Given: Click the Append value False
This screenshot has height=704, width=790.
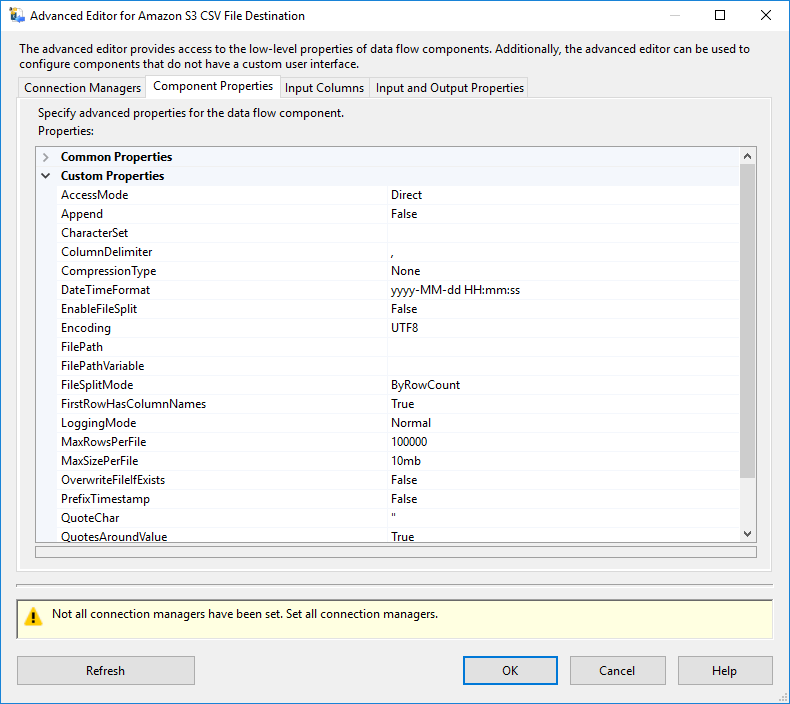Looking at the screenshot, I should point(404,214).
